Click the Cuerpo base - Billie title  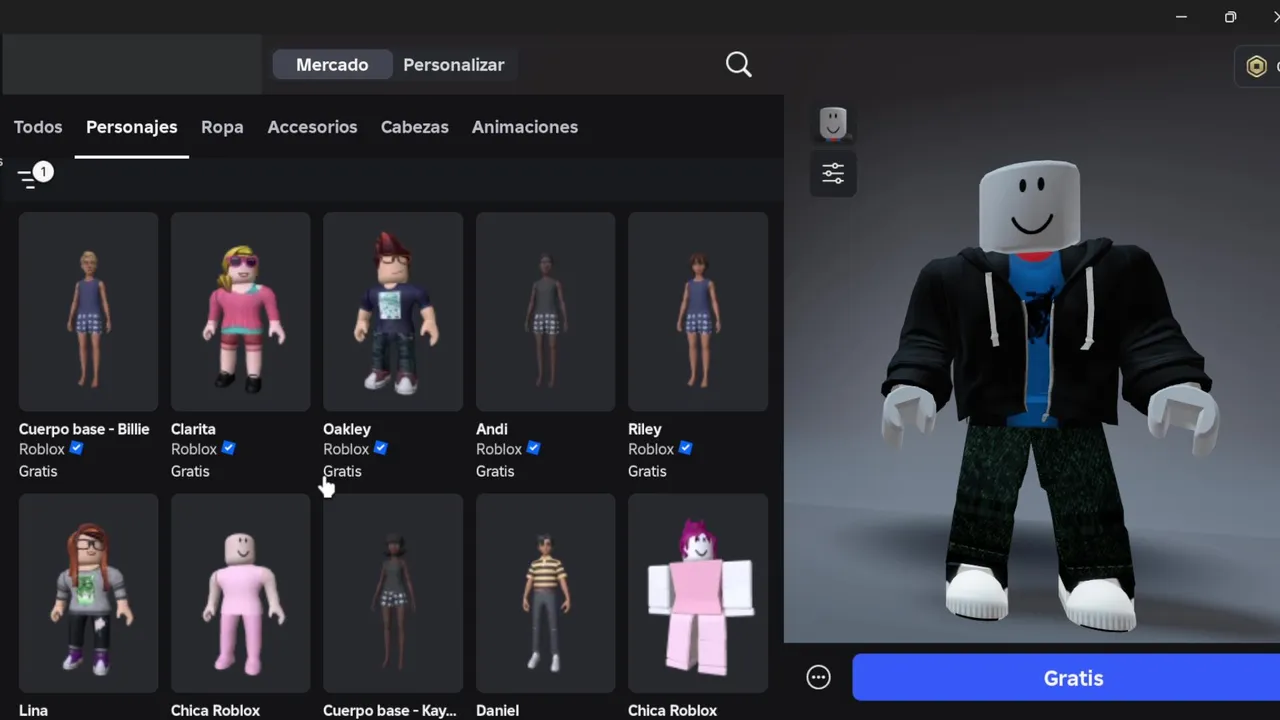coord(84,429)
